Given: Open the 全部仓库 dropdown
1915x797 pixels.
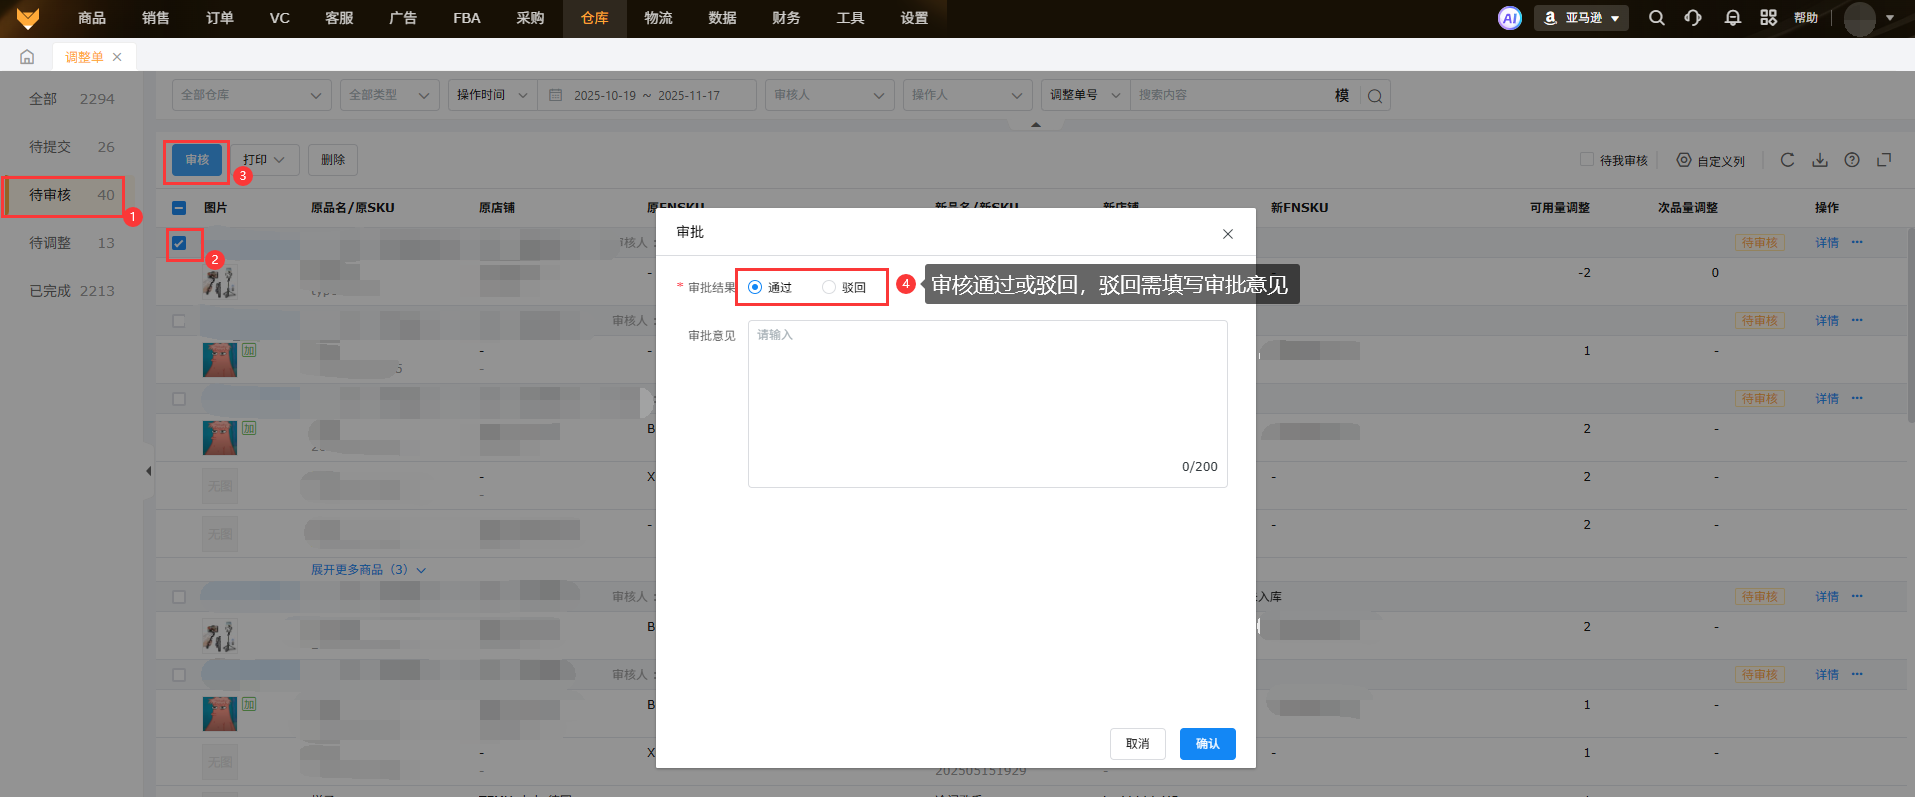Looking at the screenshot, I should (x=251, y=95).
